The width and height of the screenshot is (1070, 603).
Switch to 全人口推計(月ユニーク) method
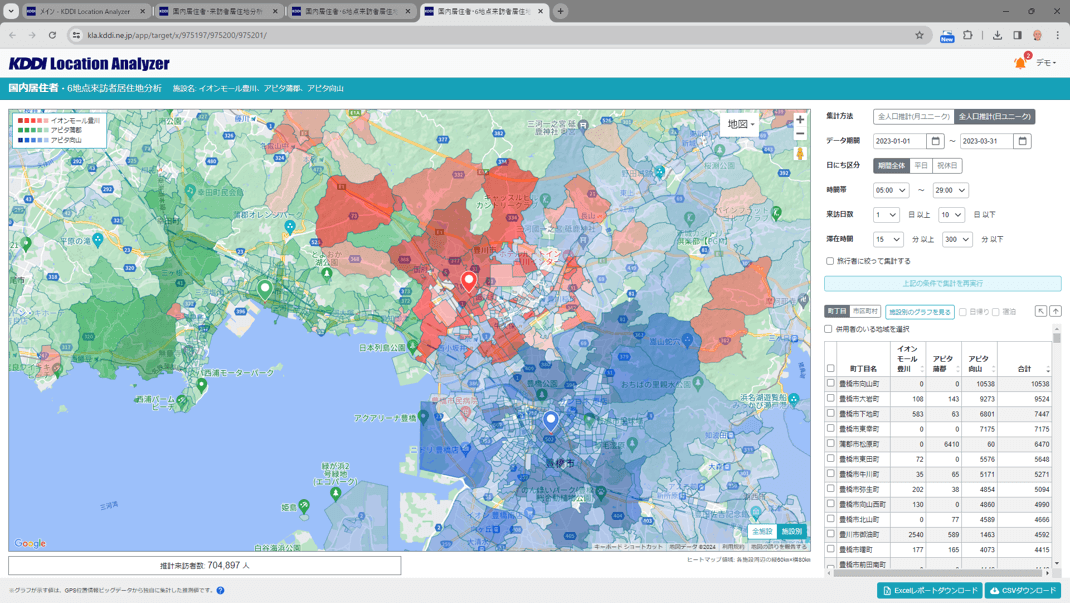tap(914, 117)
